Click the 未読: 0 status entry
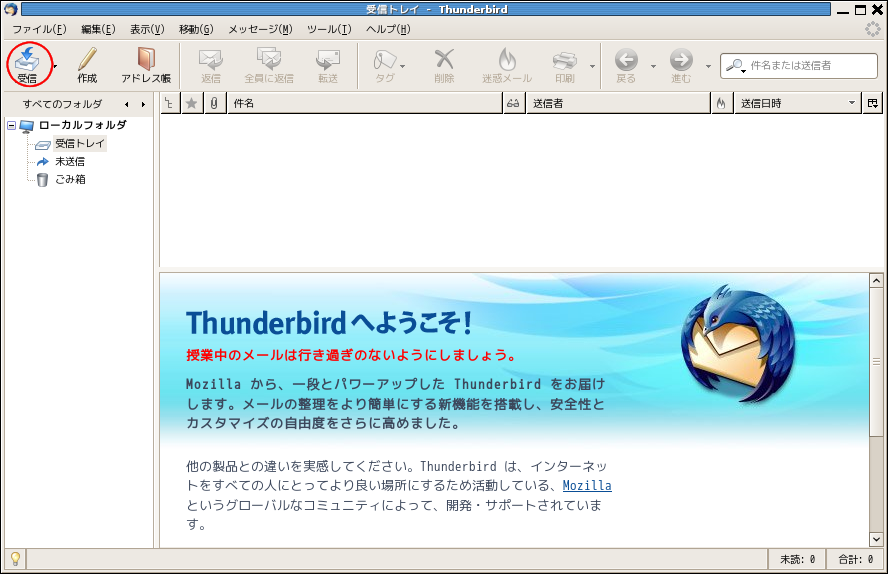The image size is (888, 574). [797, 559]
